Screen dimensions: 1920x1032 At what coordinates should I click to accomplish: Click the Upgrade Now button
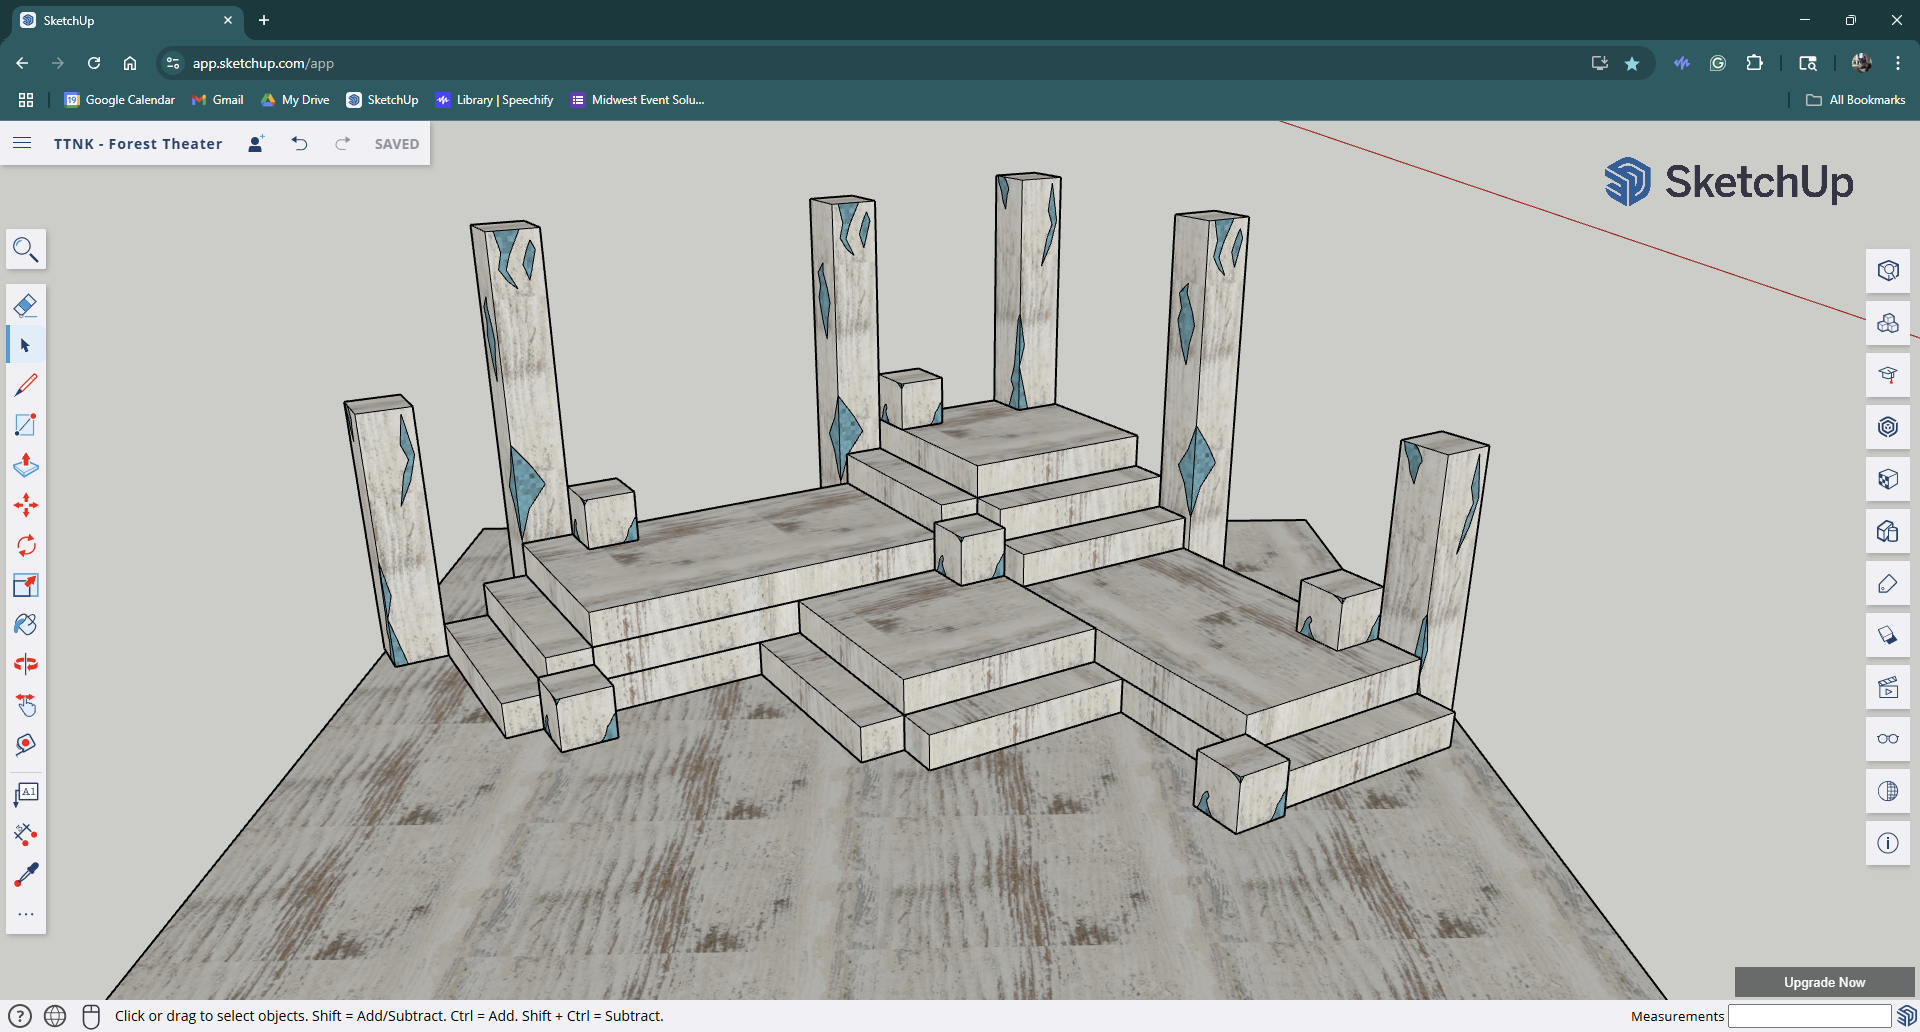tap(1824, 982)
